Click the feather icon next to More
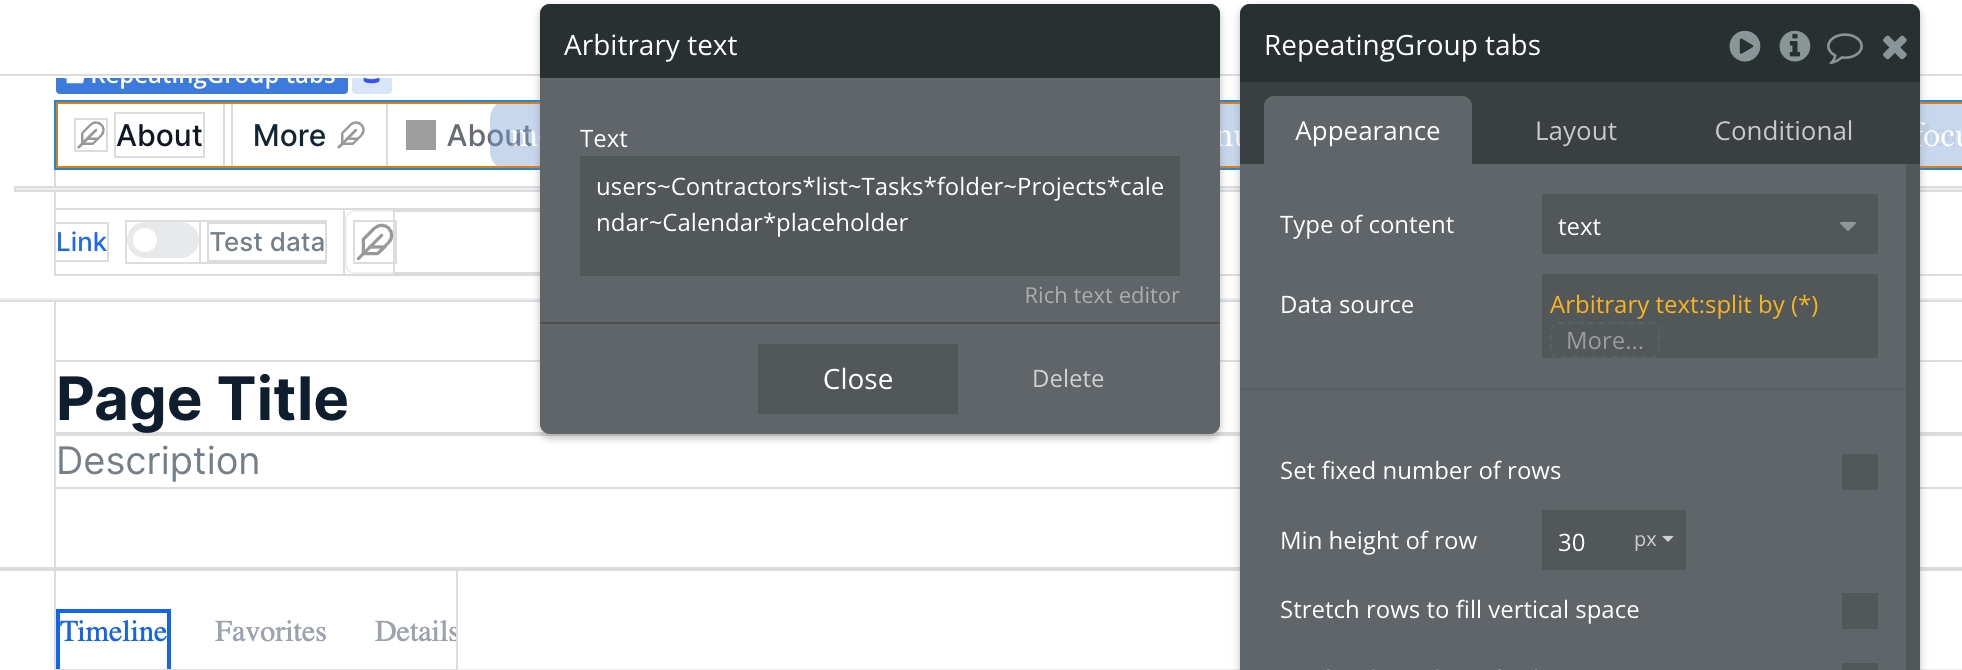 click(x=351, y=135)
